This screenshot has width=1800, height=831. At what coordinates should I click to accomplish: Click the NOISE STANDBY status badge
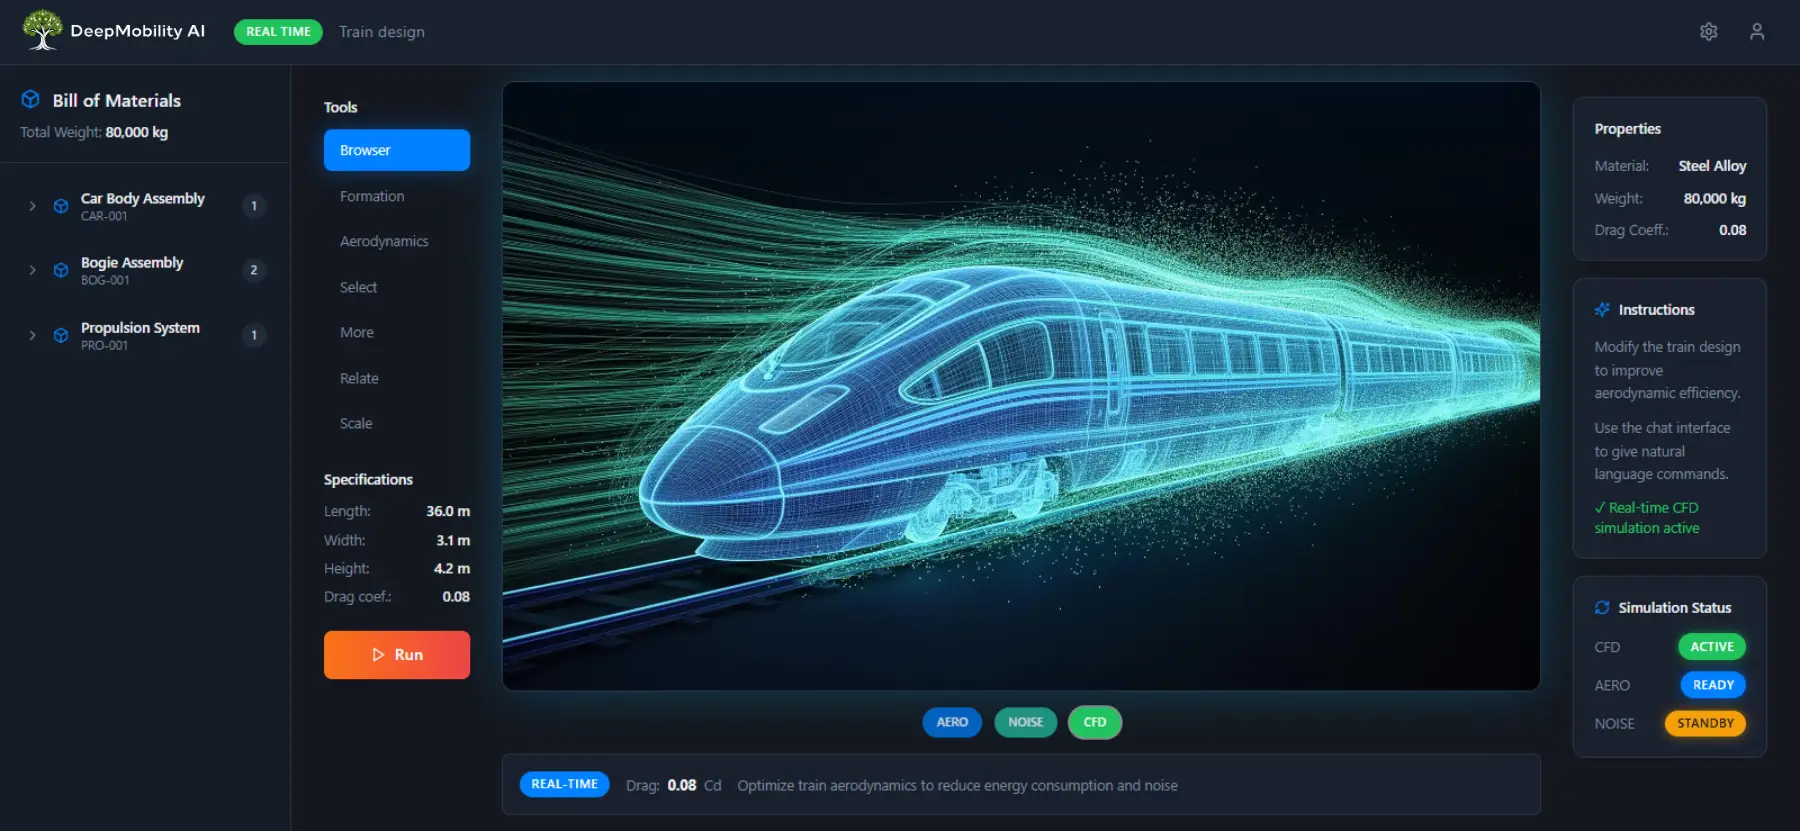tap(1705, 723)
